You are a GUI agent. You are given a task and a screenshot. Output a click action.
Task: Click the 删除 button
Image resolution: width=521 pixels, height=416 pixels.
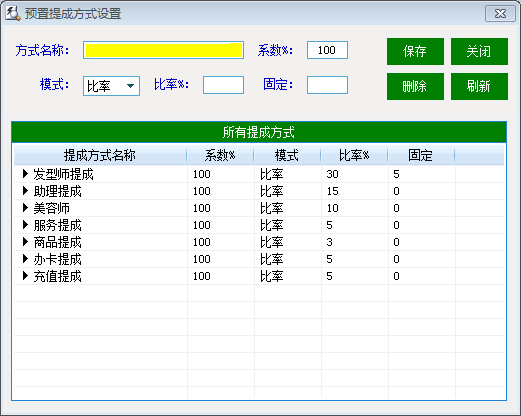pyautogui.click(x=415, y=86)
